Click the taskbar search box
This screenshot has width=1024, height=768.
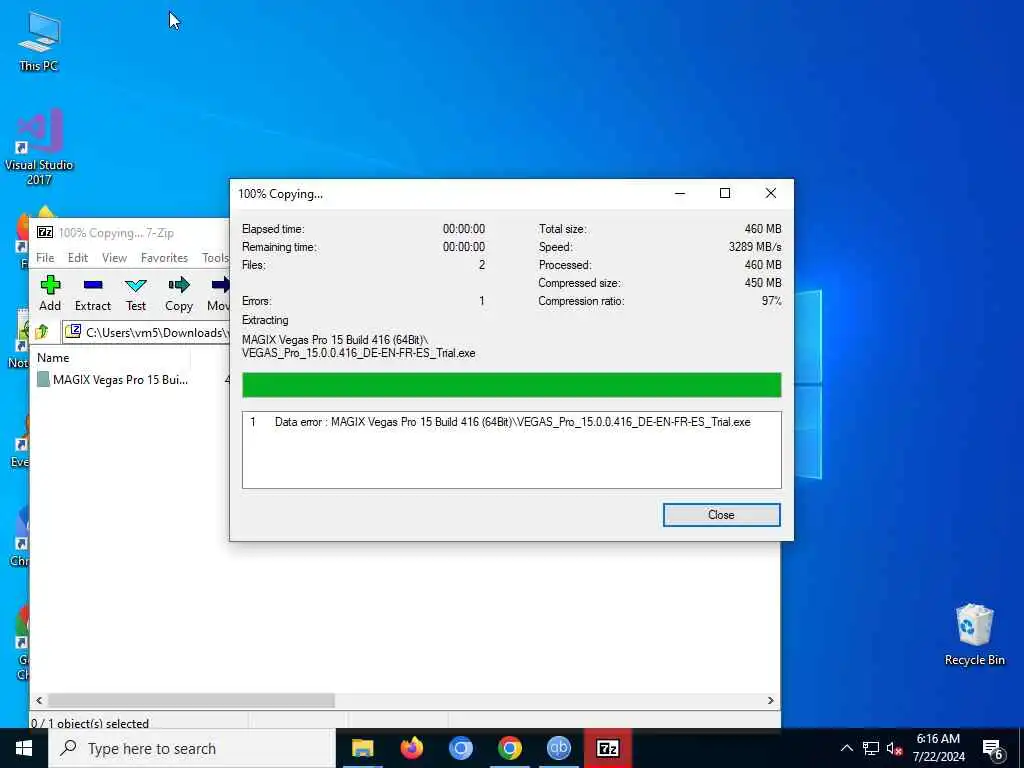192,748
